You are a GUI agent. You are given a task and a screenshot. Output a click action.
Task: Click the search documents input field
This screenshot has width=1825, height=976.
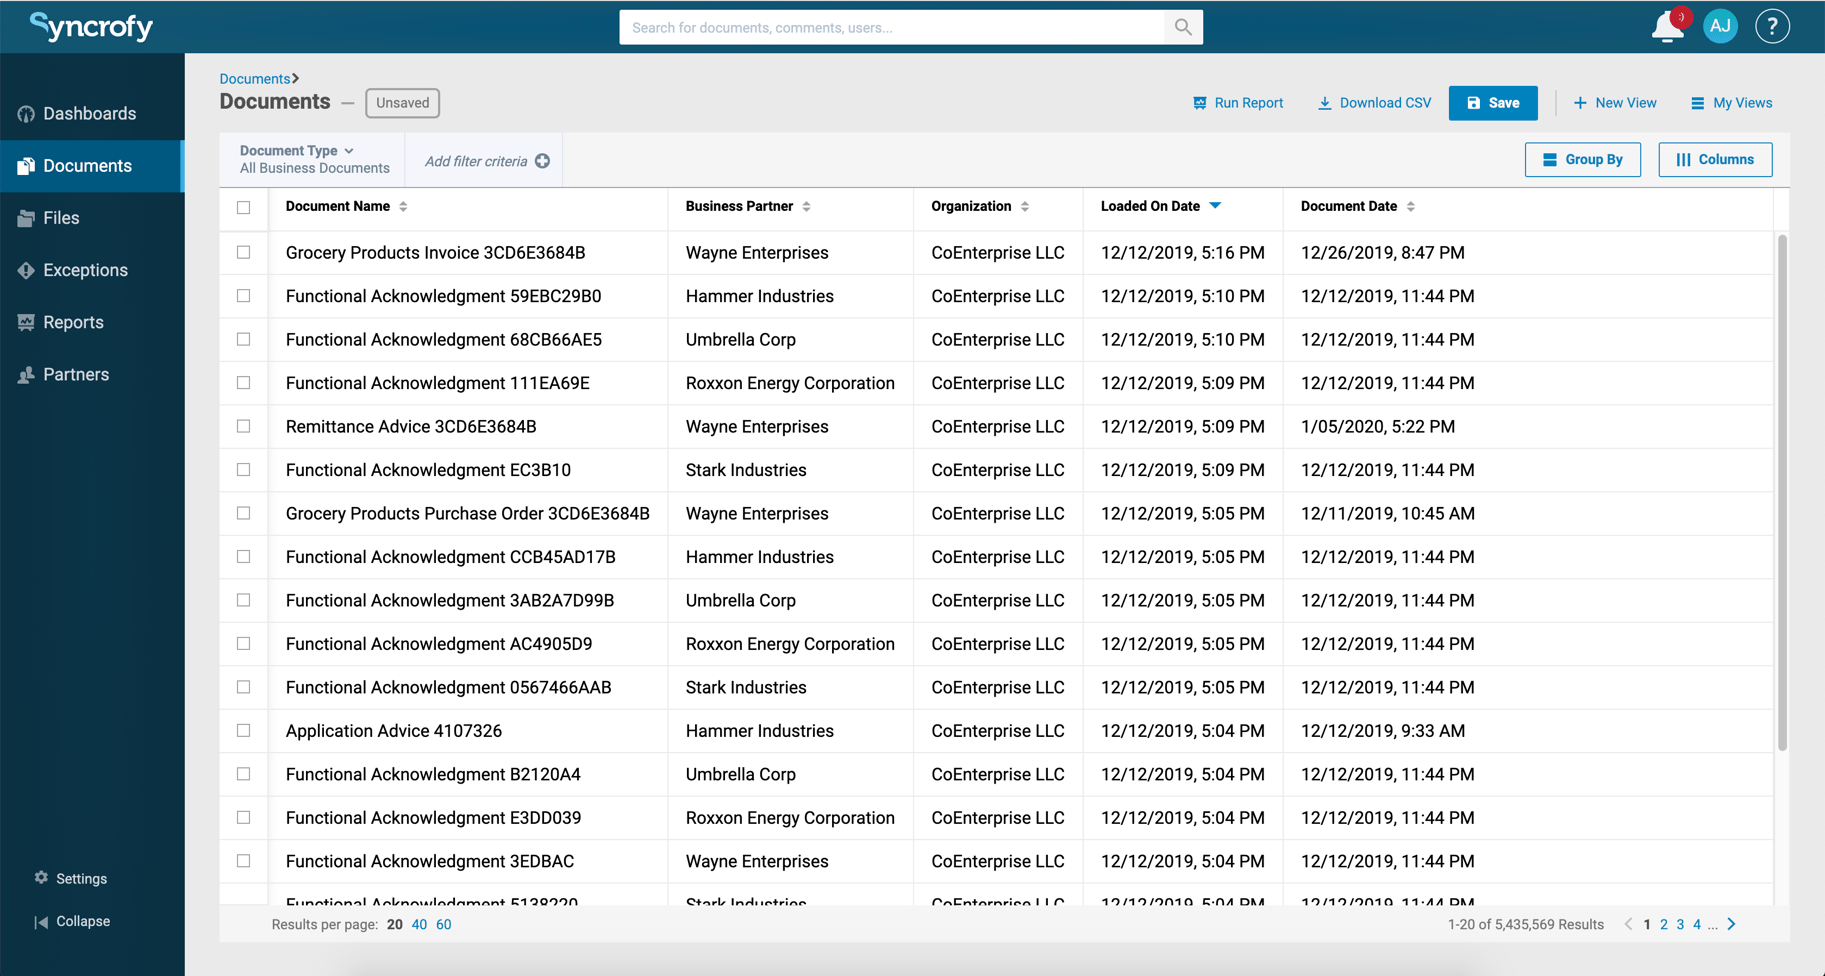tap(890, 27)
